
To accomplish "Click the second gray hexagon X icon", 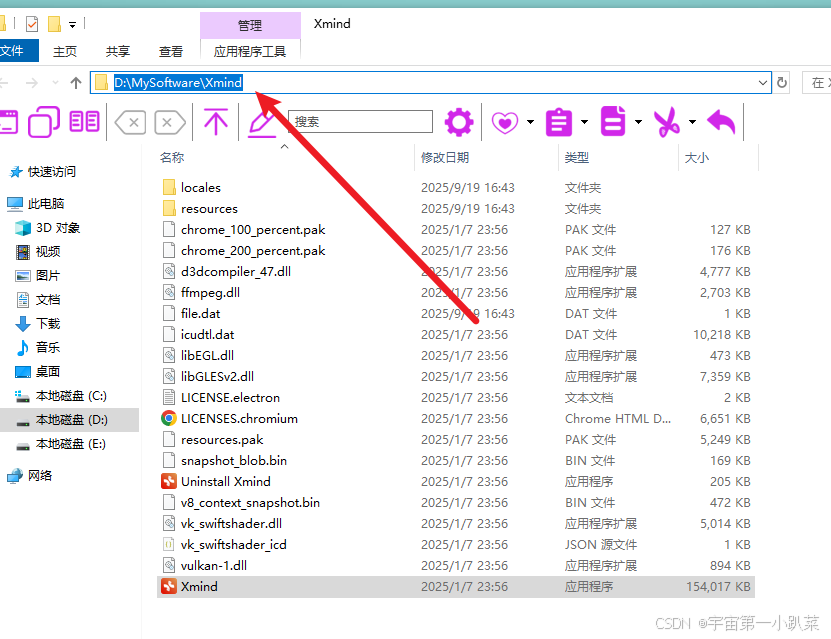I will pyautogui.click(x=170, y=122).
